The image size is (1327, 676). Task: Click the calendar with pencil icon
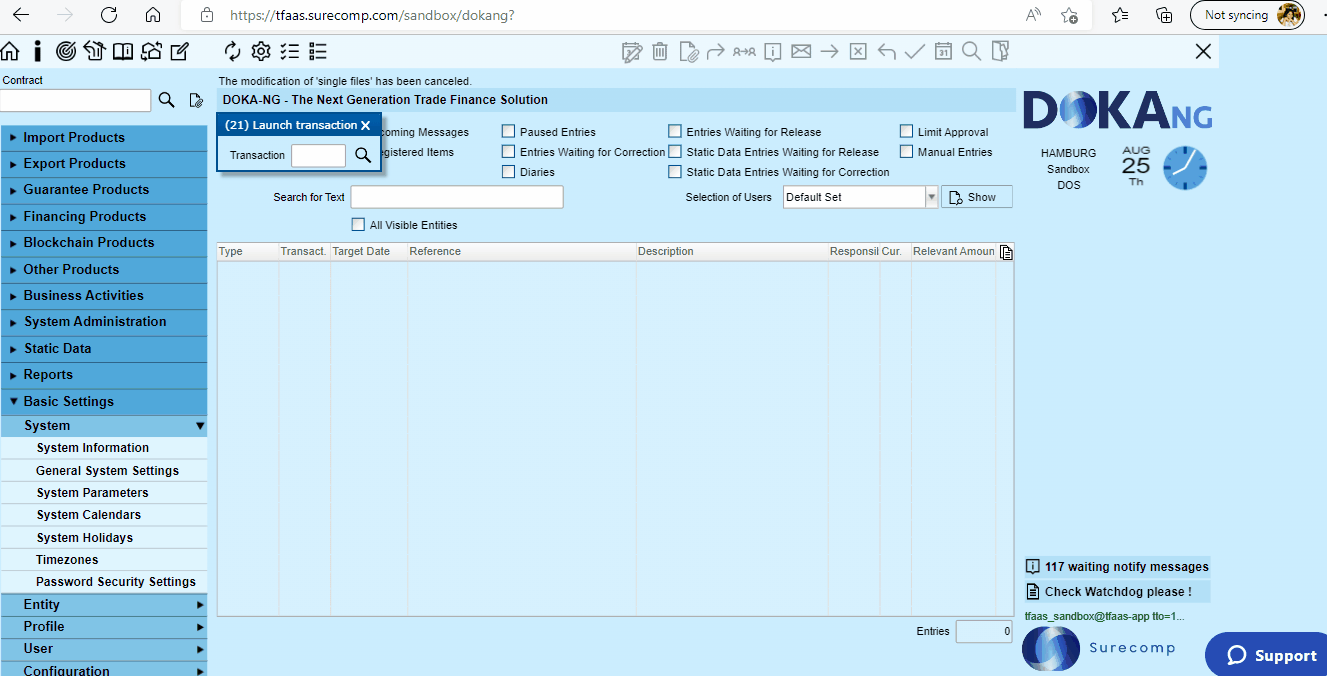[631, 51]
